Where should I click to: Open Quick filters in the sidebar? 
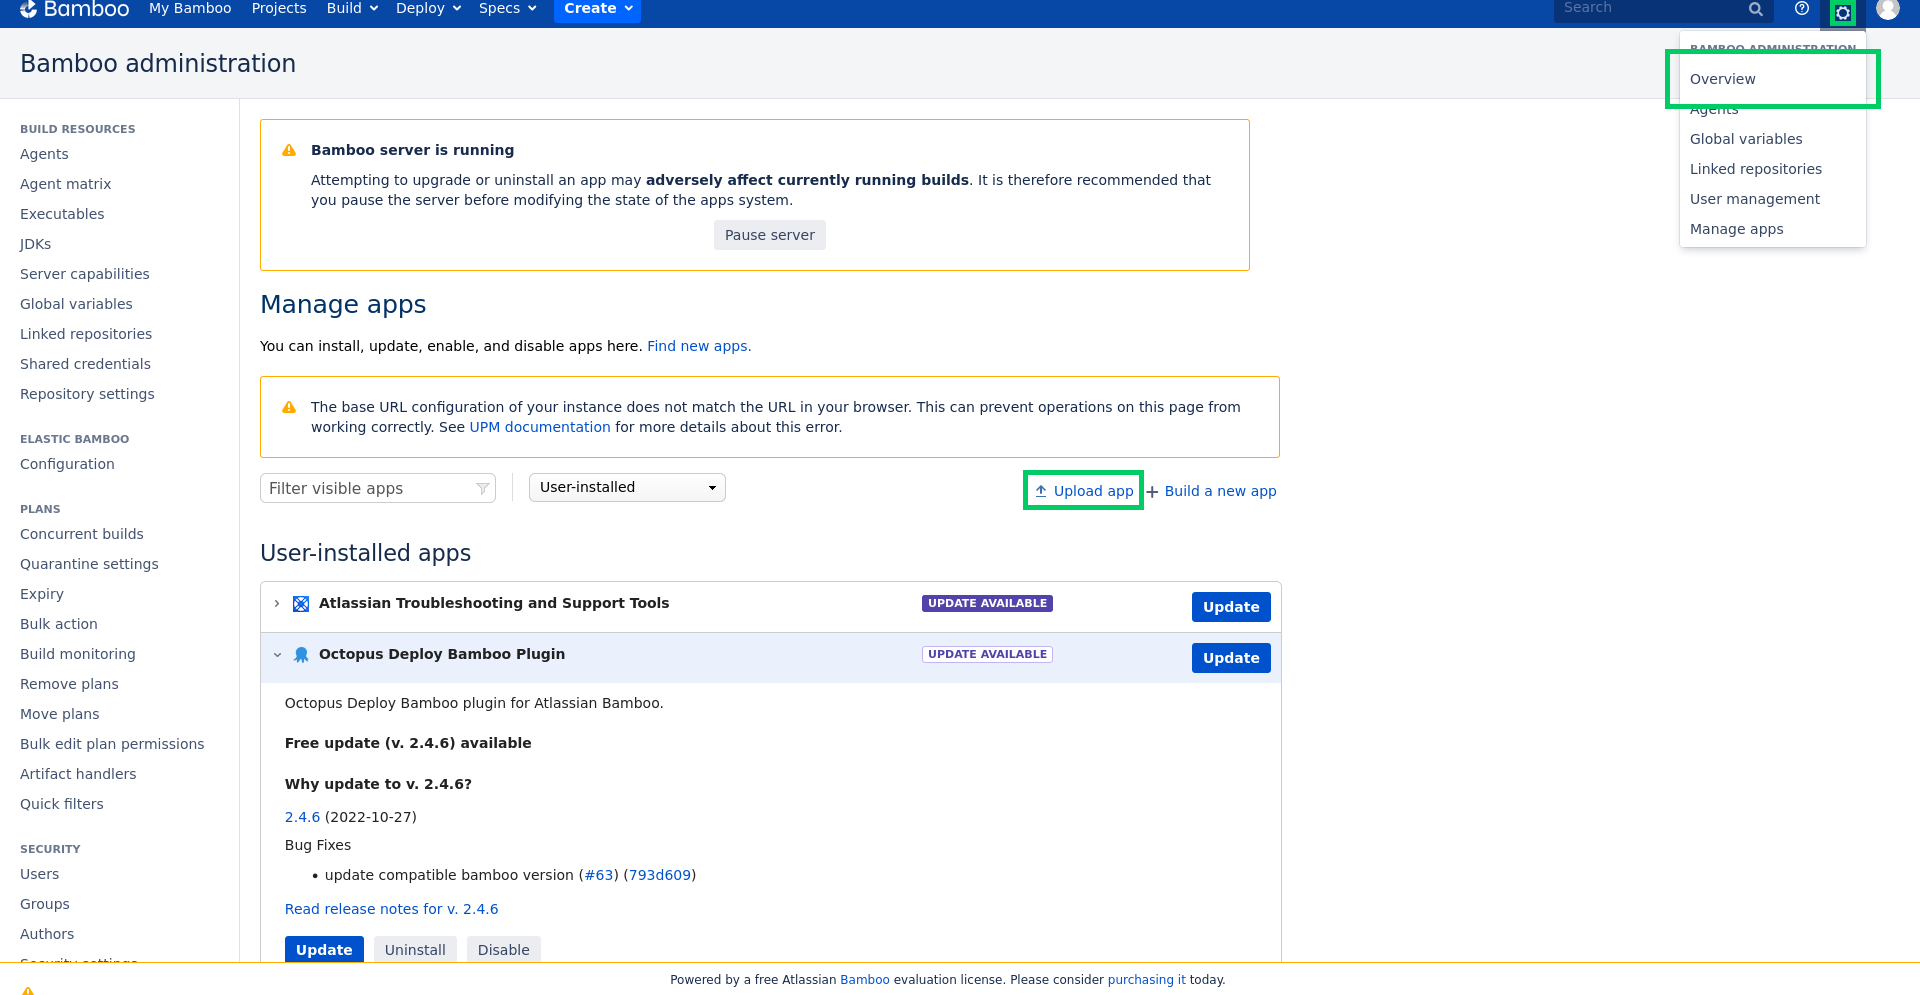[x=62, y=804]
